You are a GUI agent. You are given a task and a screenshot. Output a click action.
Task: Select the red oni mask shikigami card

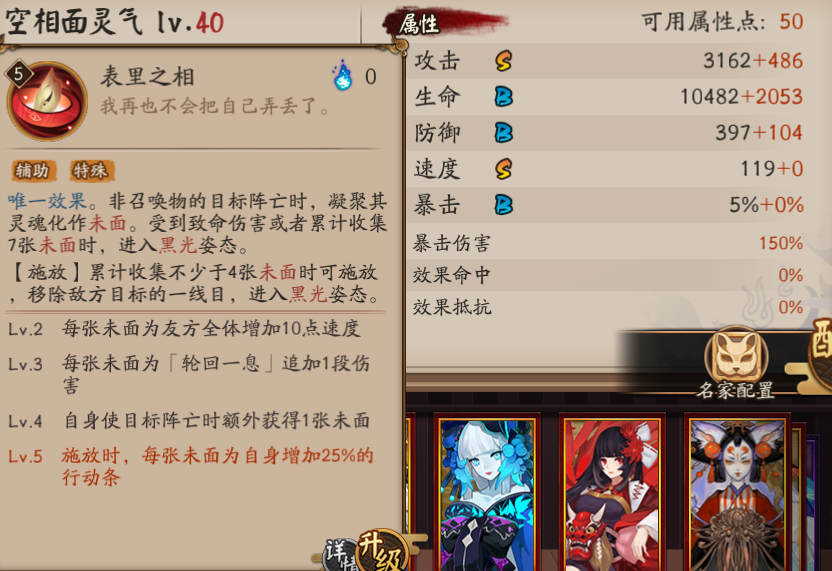click(612, 494)
